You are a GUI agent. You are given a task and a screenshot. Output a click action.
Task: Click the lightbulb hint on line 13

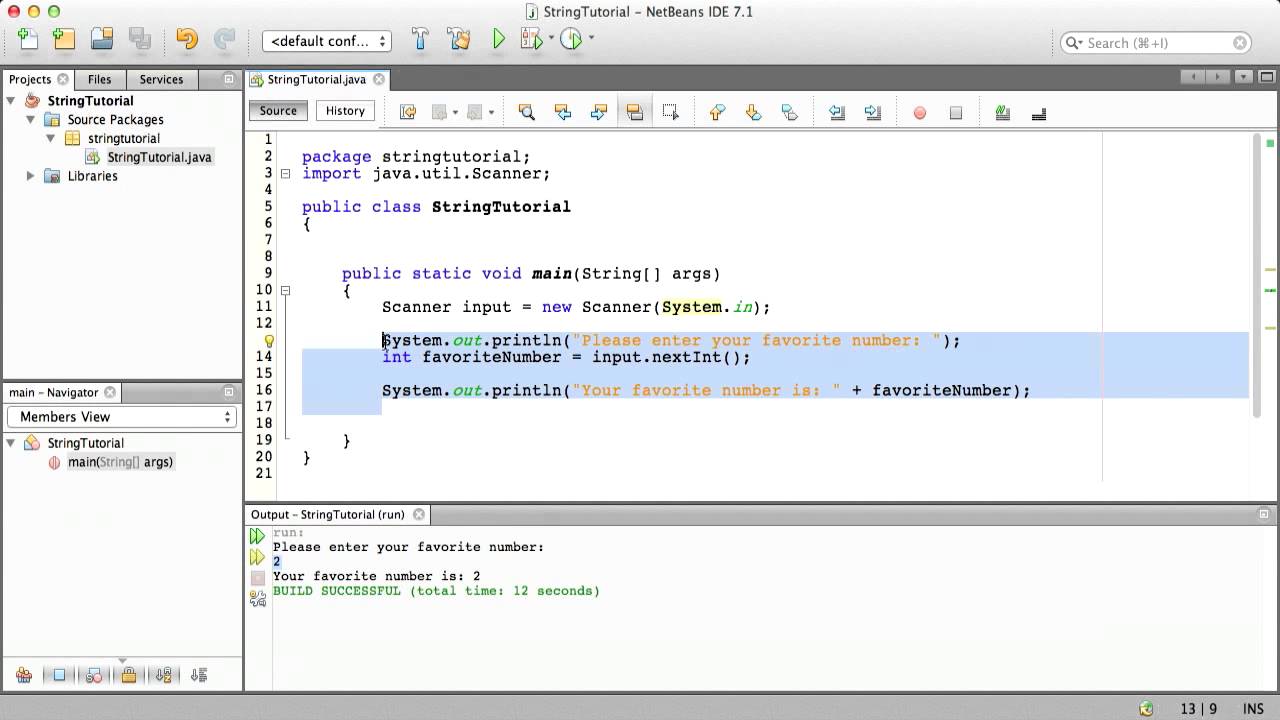(269, 341)
